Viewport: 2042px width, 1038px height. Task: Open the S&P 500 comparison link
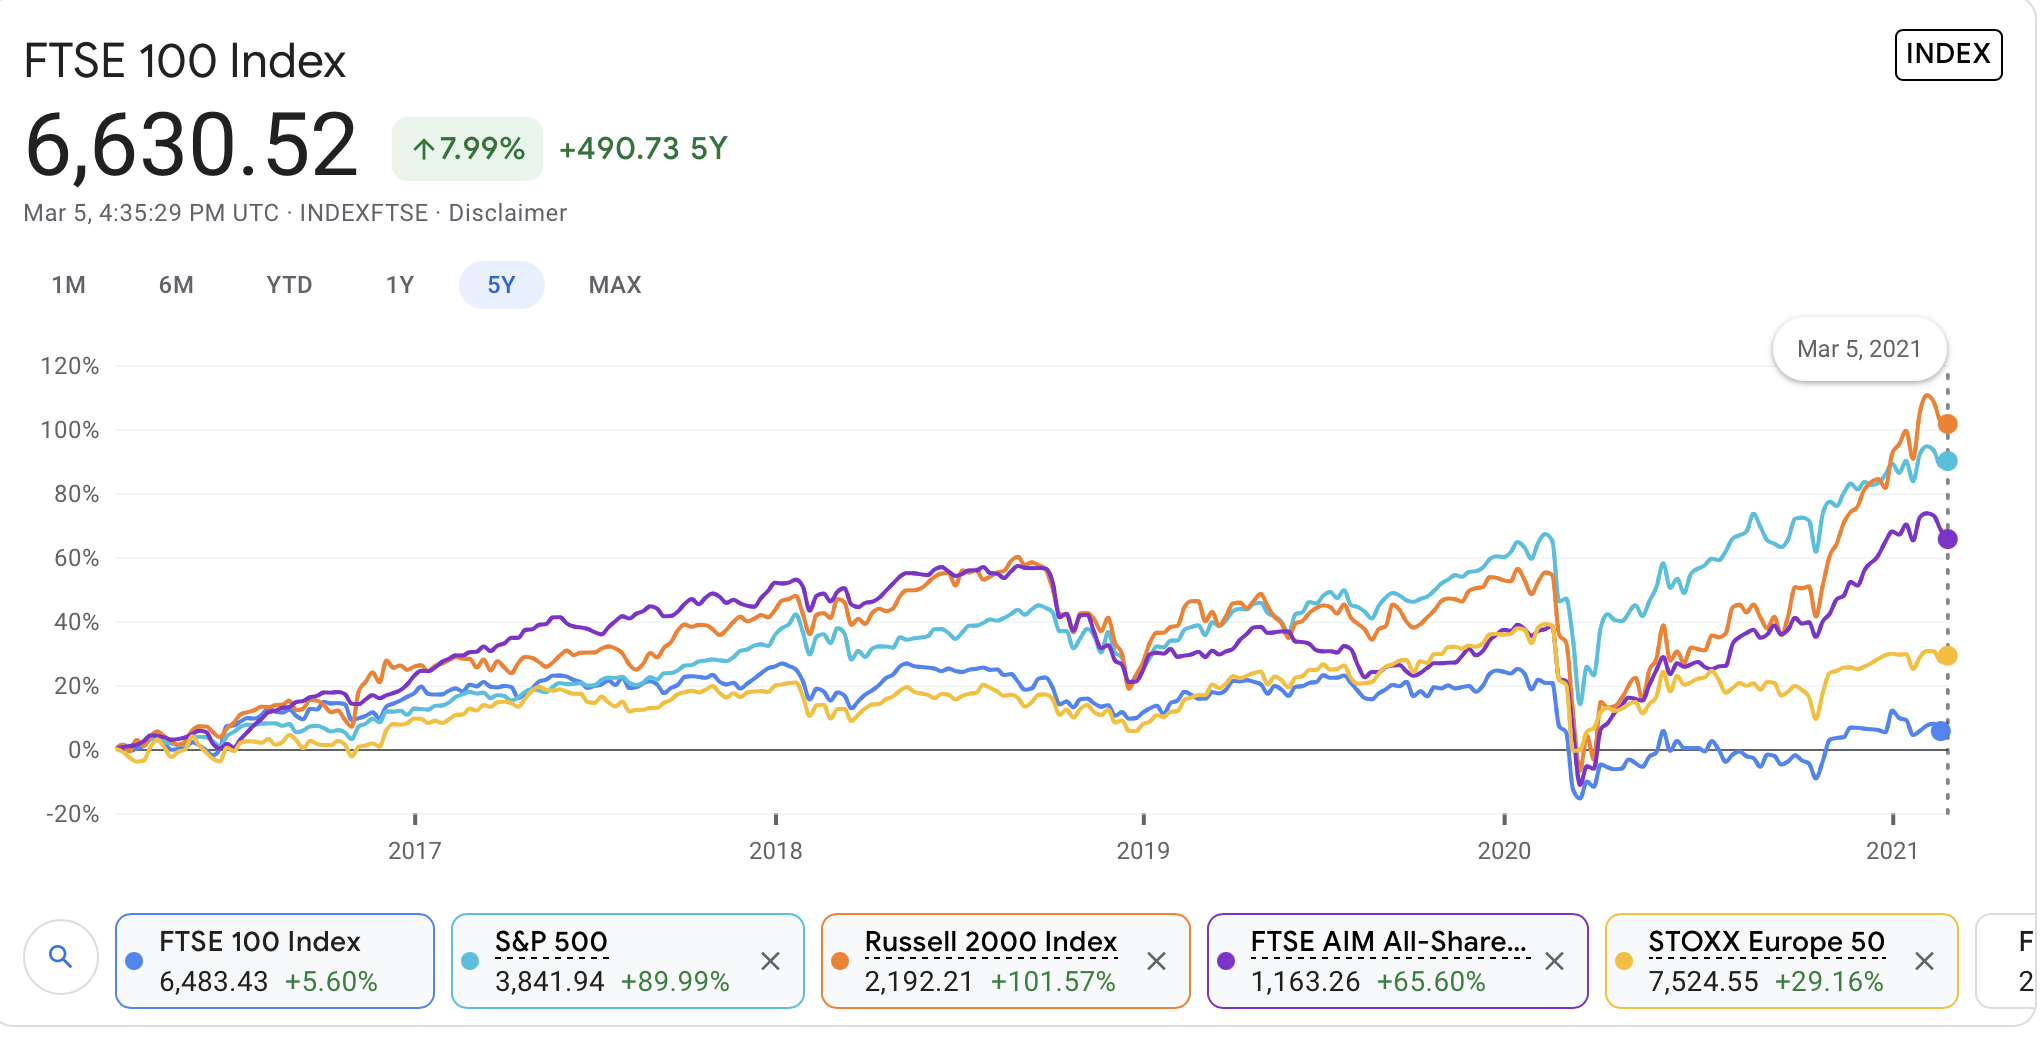(551, 941)
